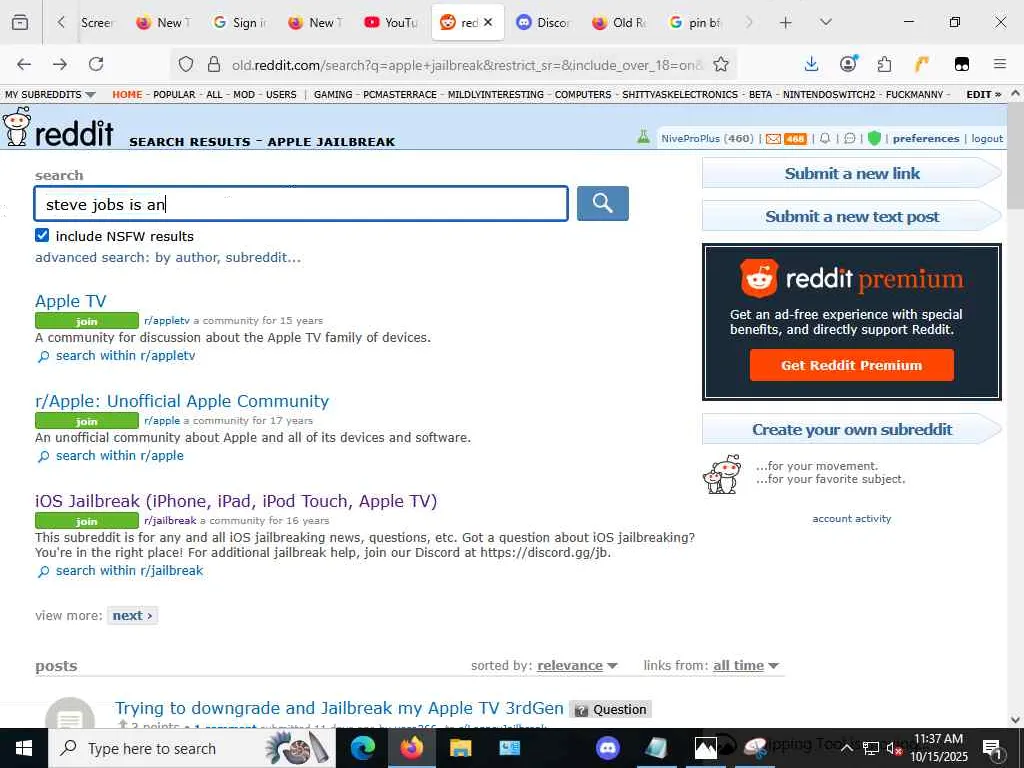This screenshot has width=1024, height=768.
Task: Open Discord from the taskbar
Action: pos(607,748)
